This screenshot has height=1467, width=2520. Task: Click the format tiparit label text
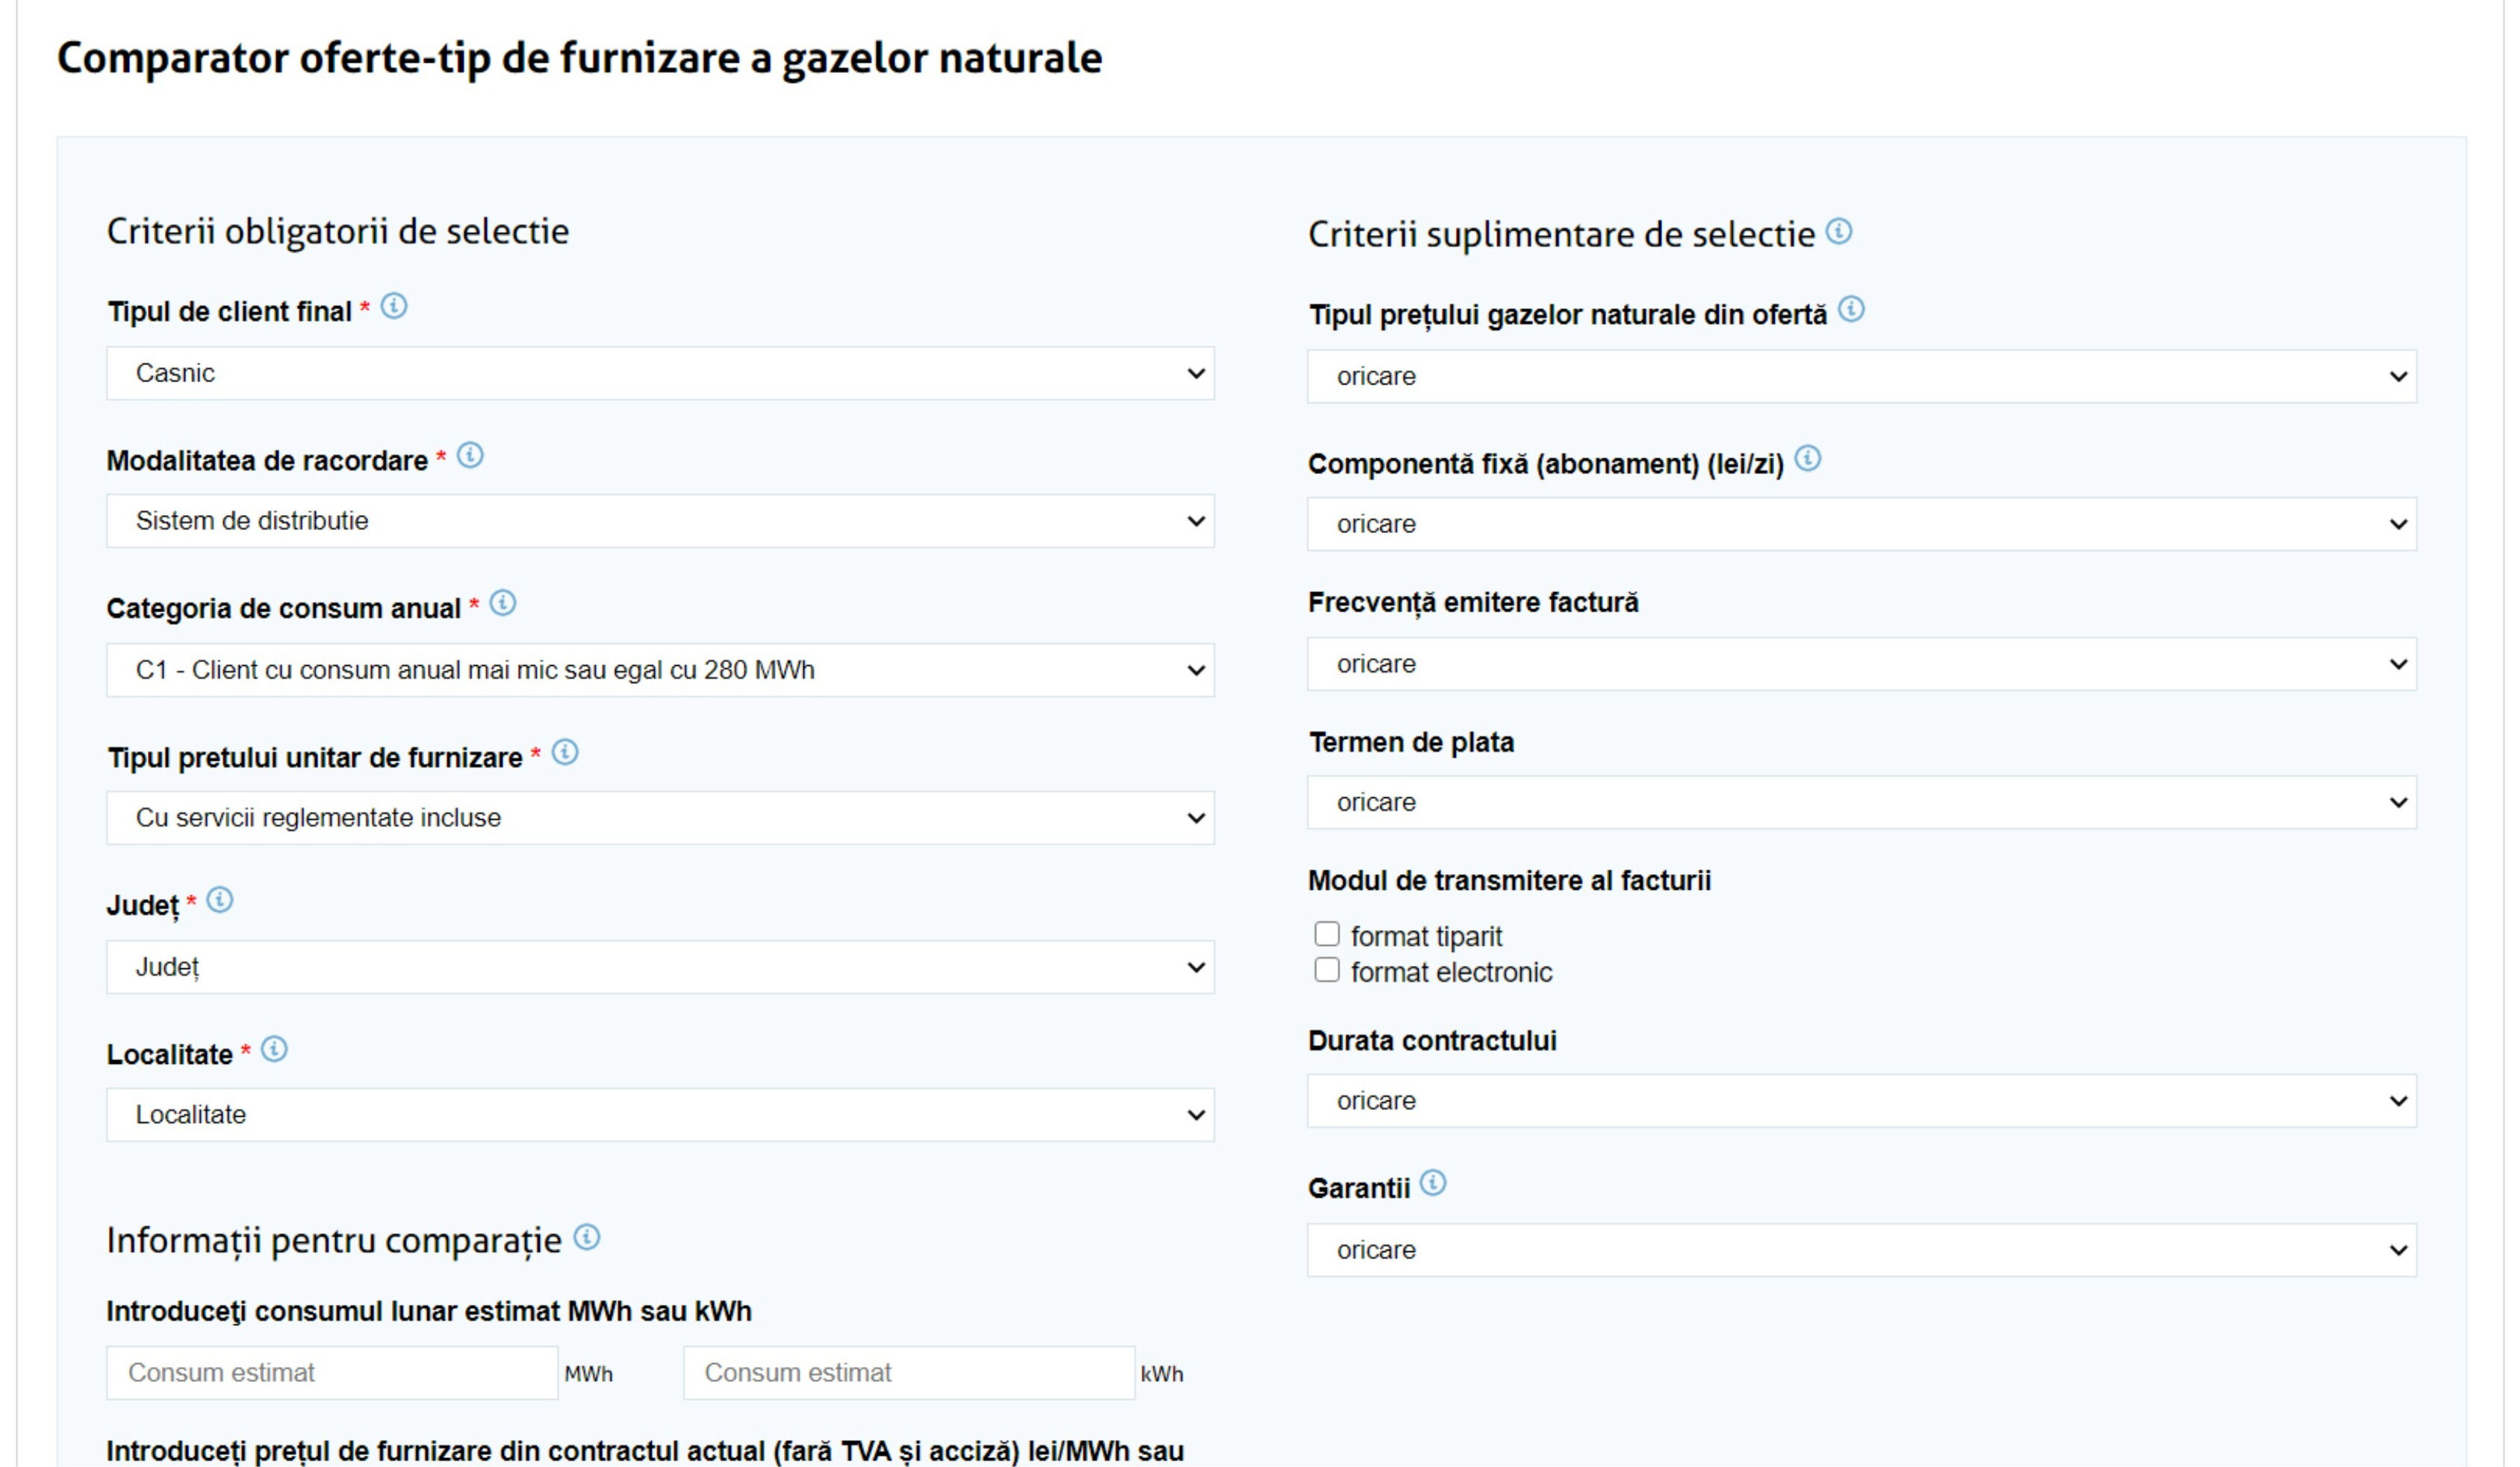tap(1426, 937)
